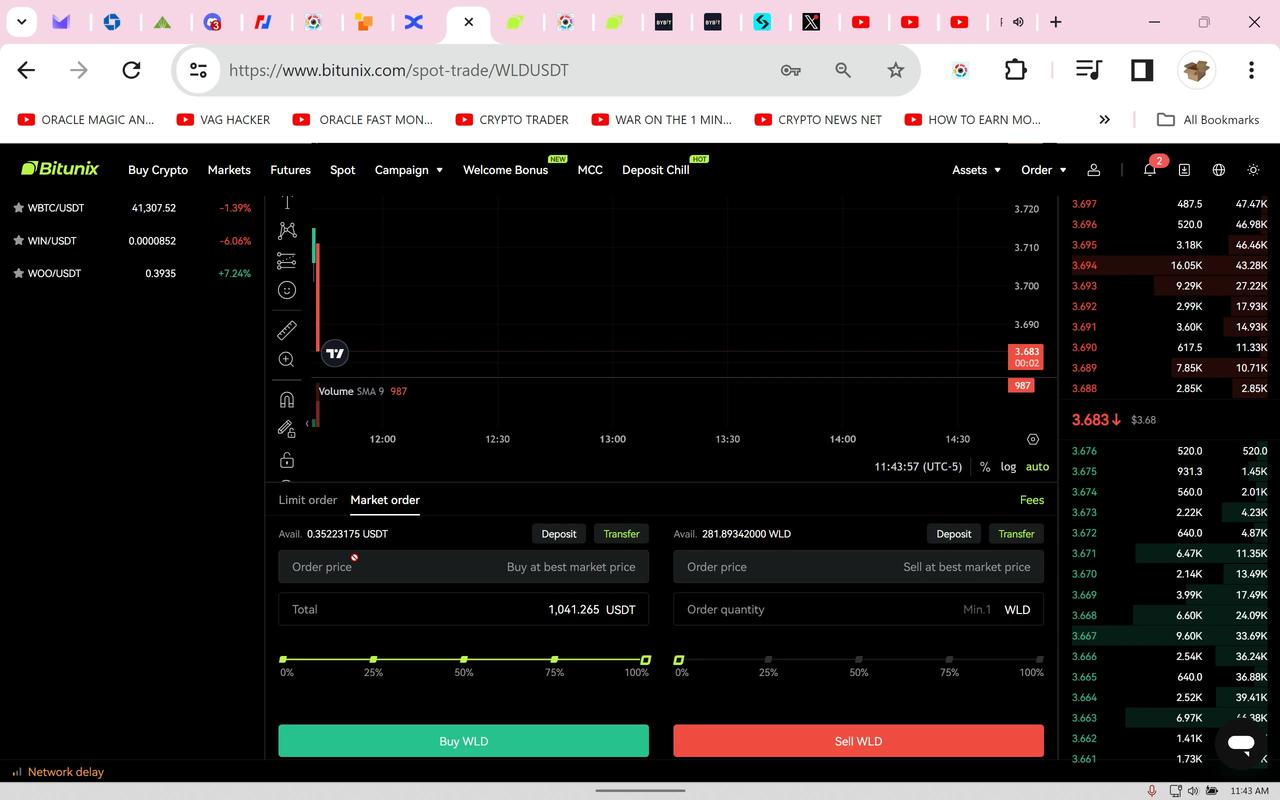
Task: Select the Market order tab
Action: (x=385, y=500)
